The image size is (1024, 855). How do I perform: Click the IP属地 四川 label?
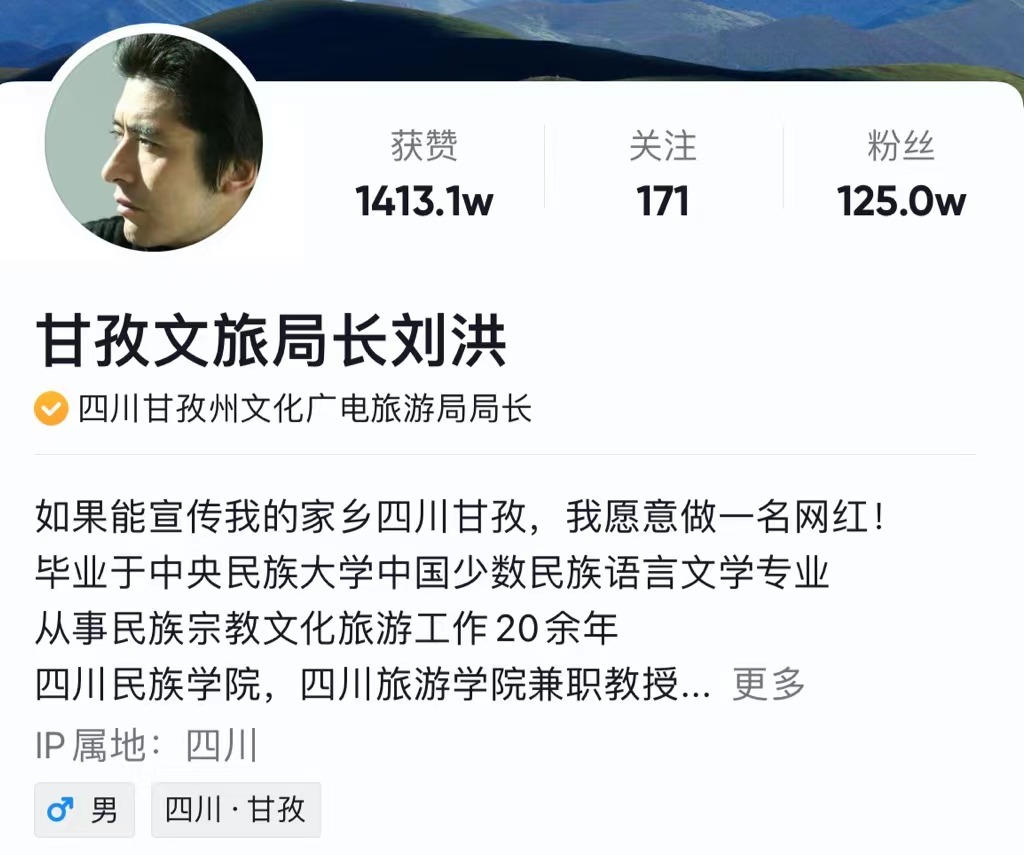[x=146, y=745]
